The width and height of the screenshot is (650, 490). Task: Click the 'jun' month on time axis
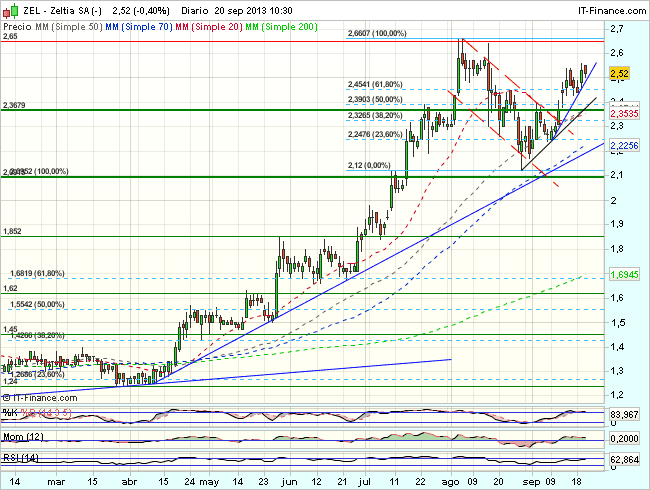pyautogui.click(x=289, y=482)
